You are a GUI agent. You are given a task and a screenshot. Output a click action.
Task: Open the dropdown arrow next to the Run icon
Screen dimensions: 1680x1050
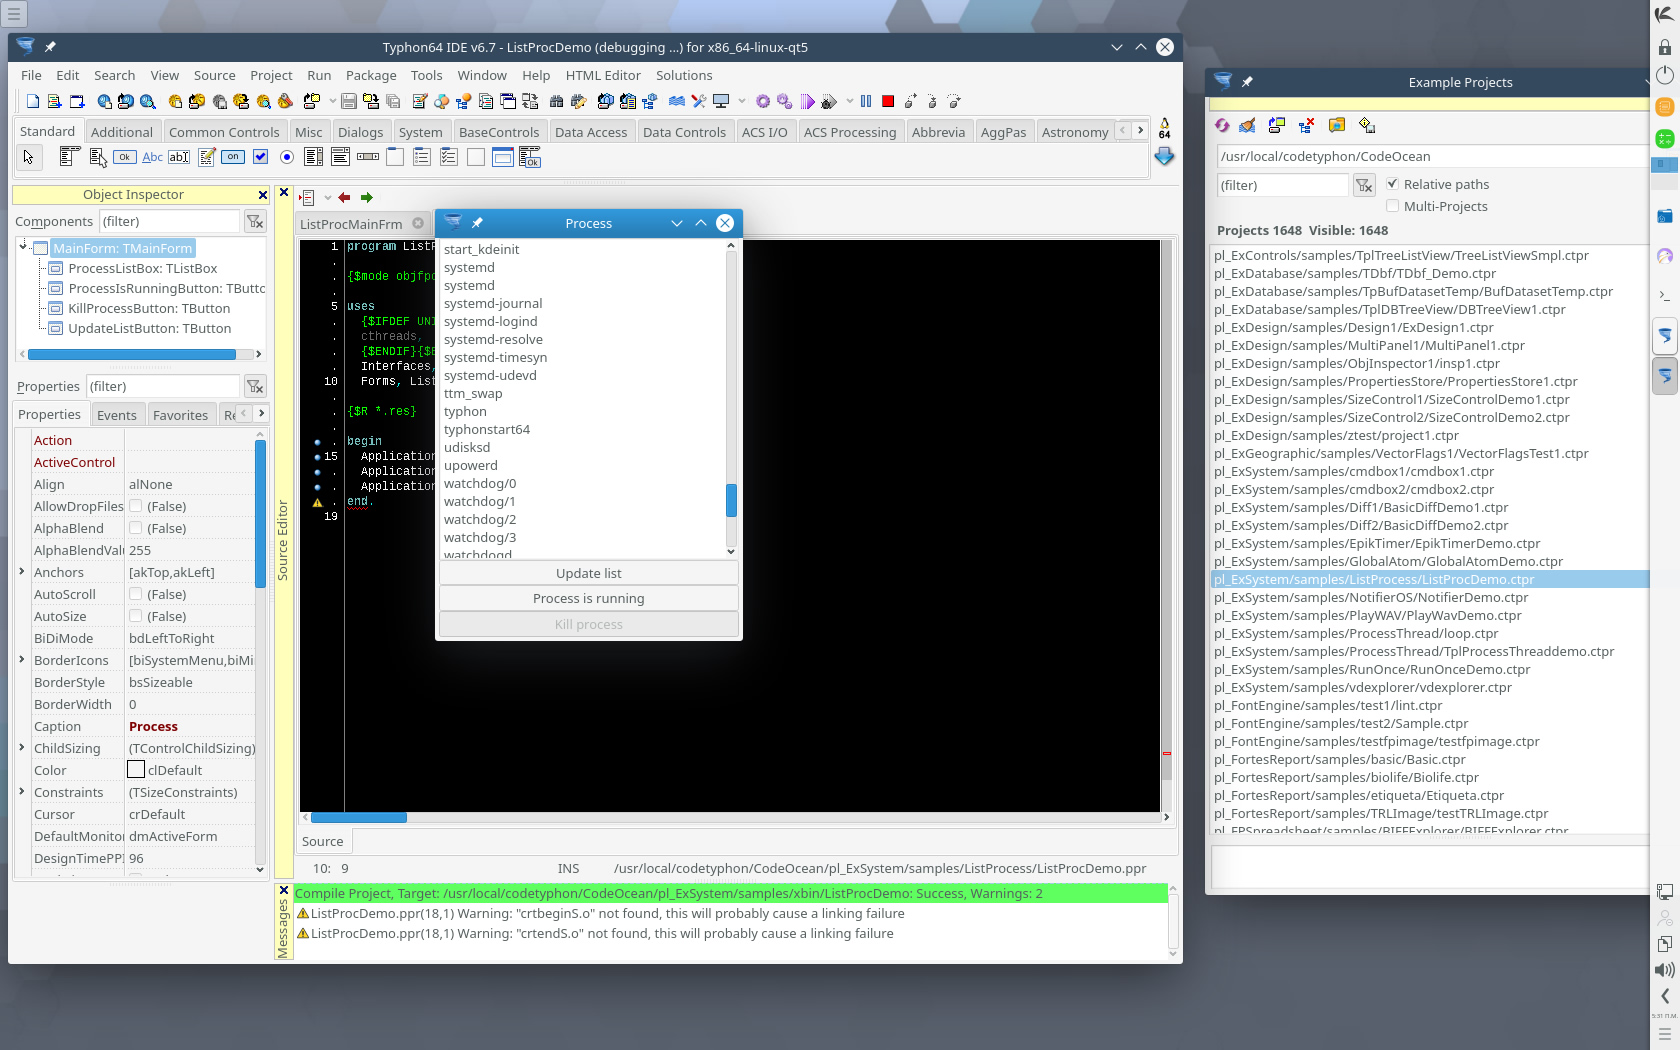850,101
